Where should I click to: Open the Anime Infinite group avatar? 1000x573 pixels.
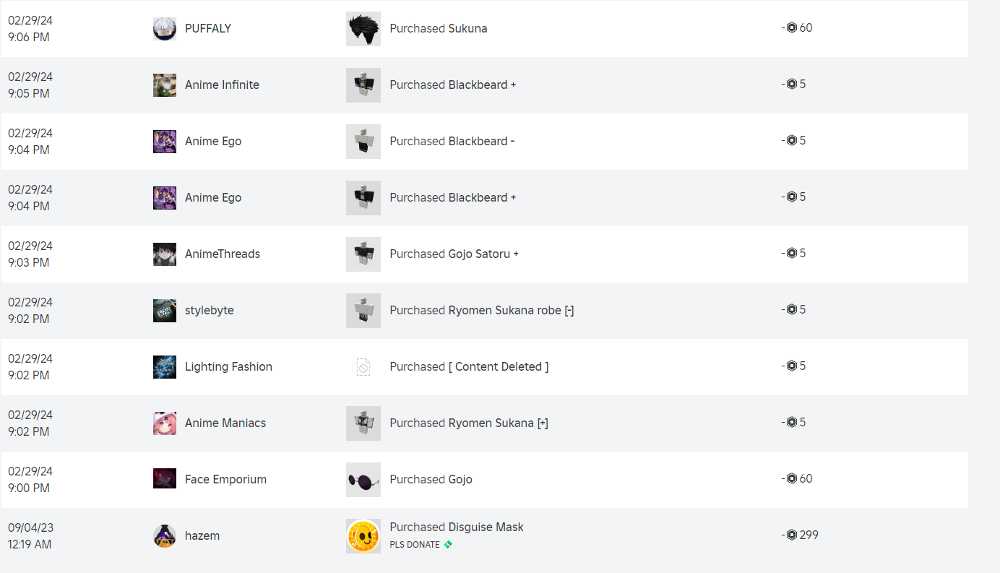point(165,85)
